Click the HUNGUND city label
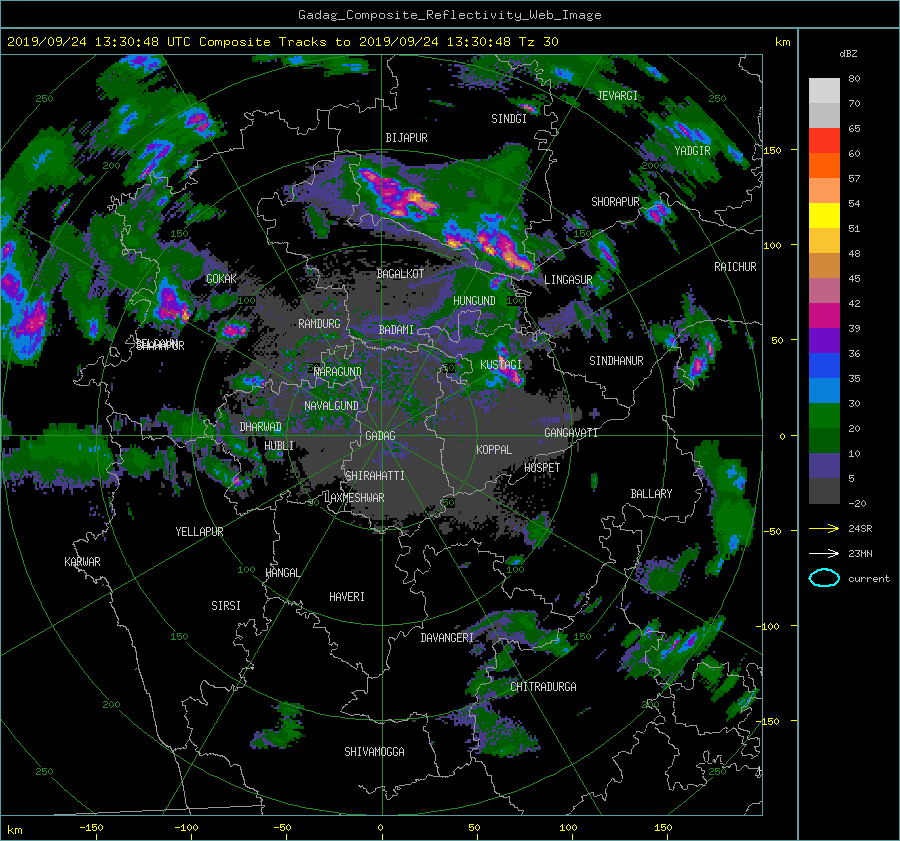 (474, 301)
